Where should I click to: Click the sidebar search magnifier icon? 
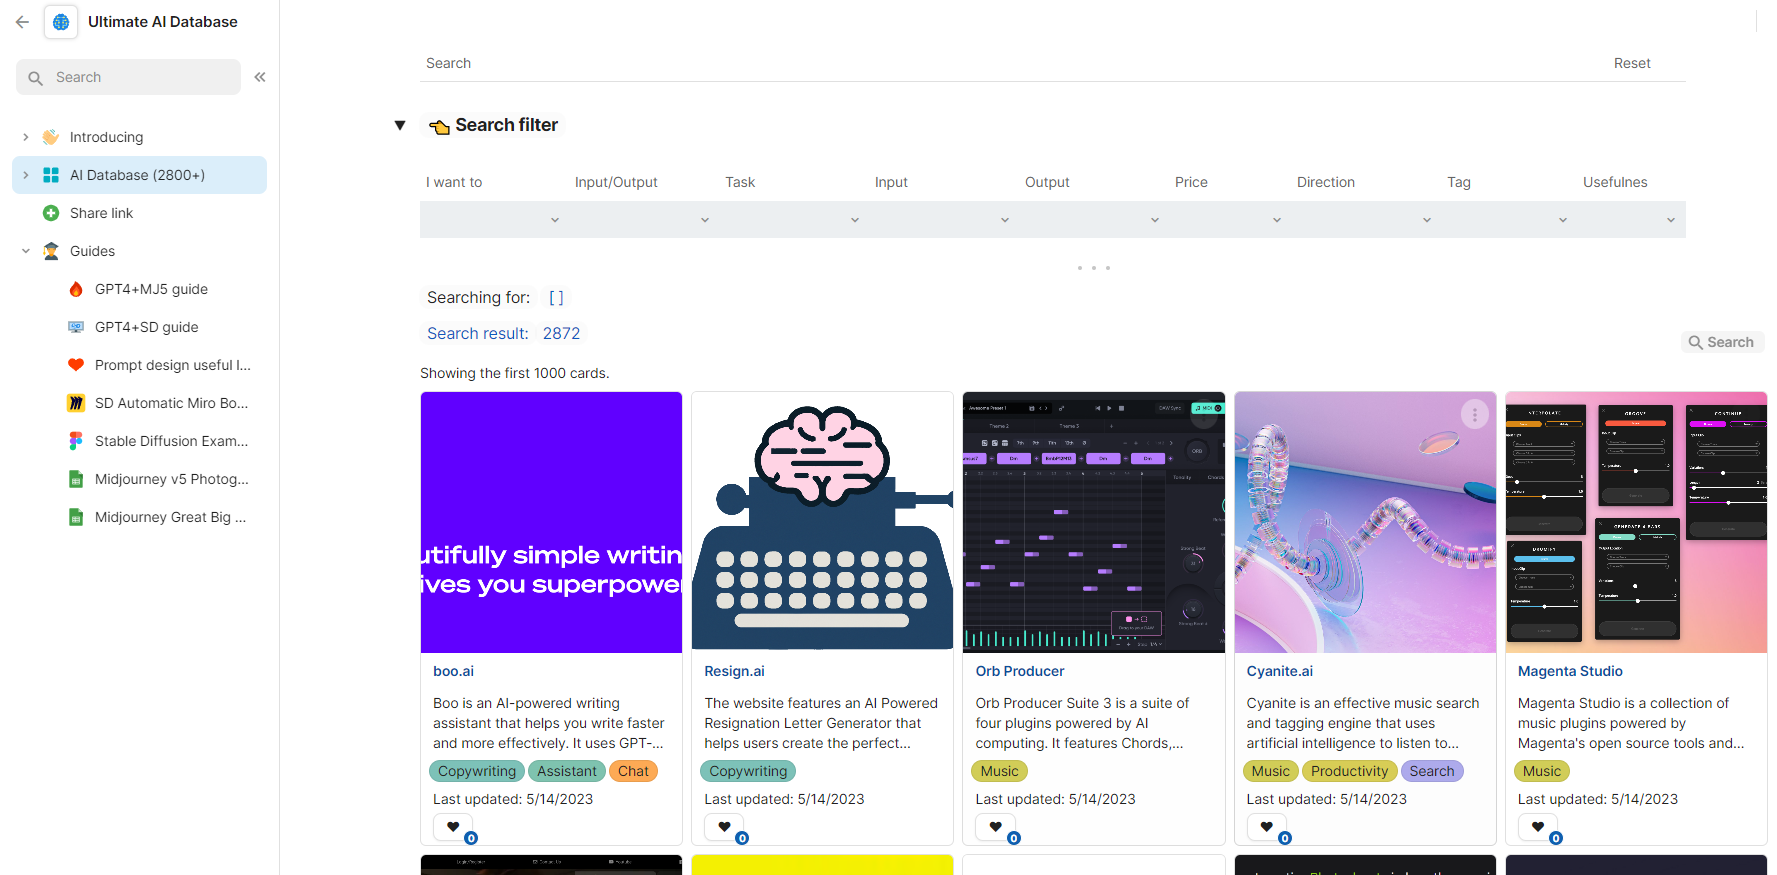(36, 78)
